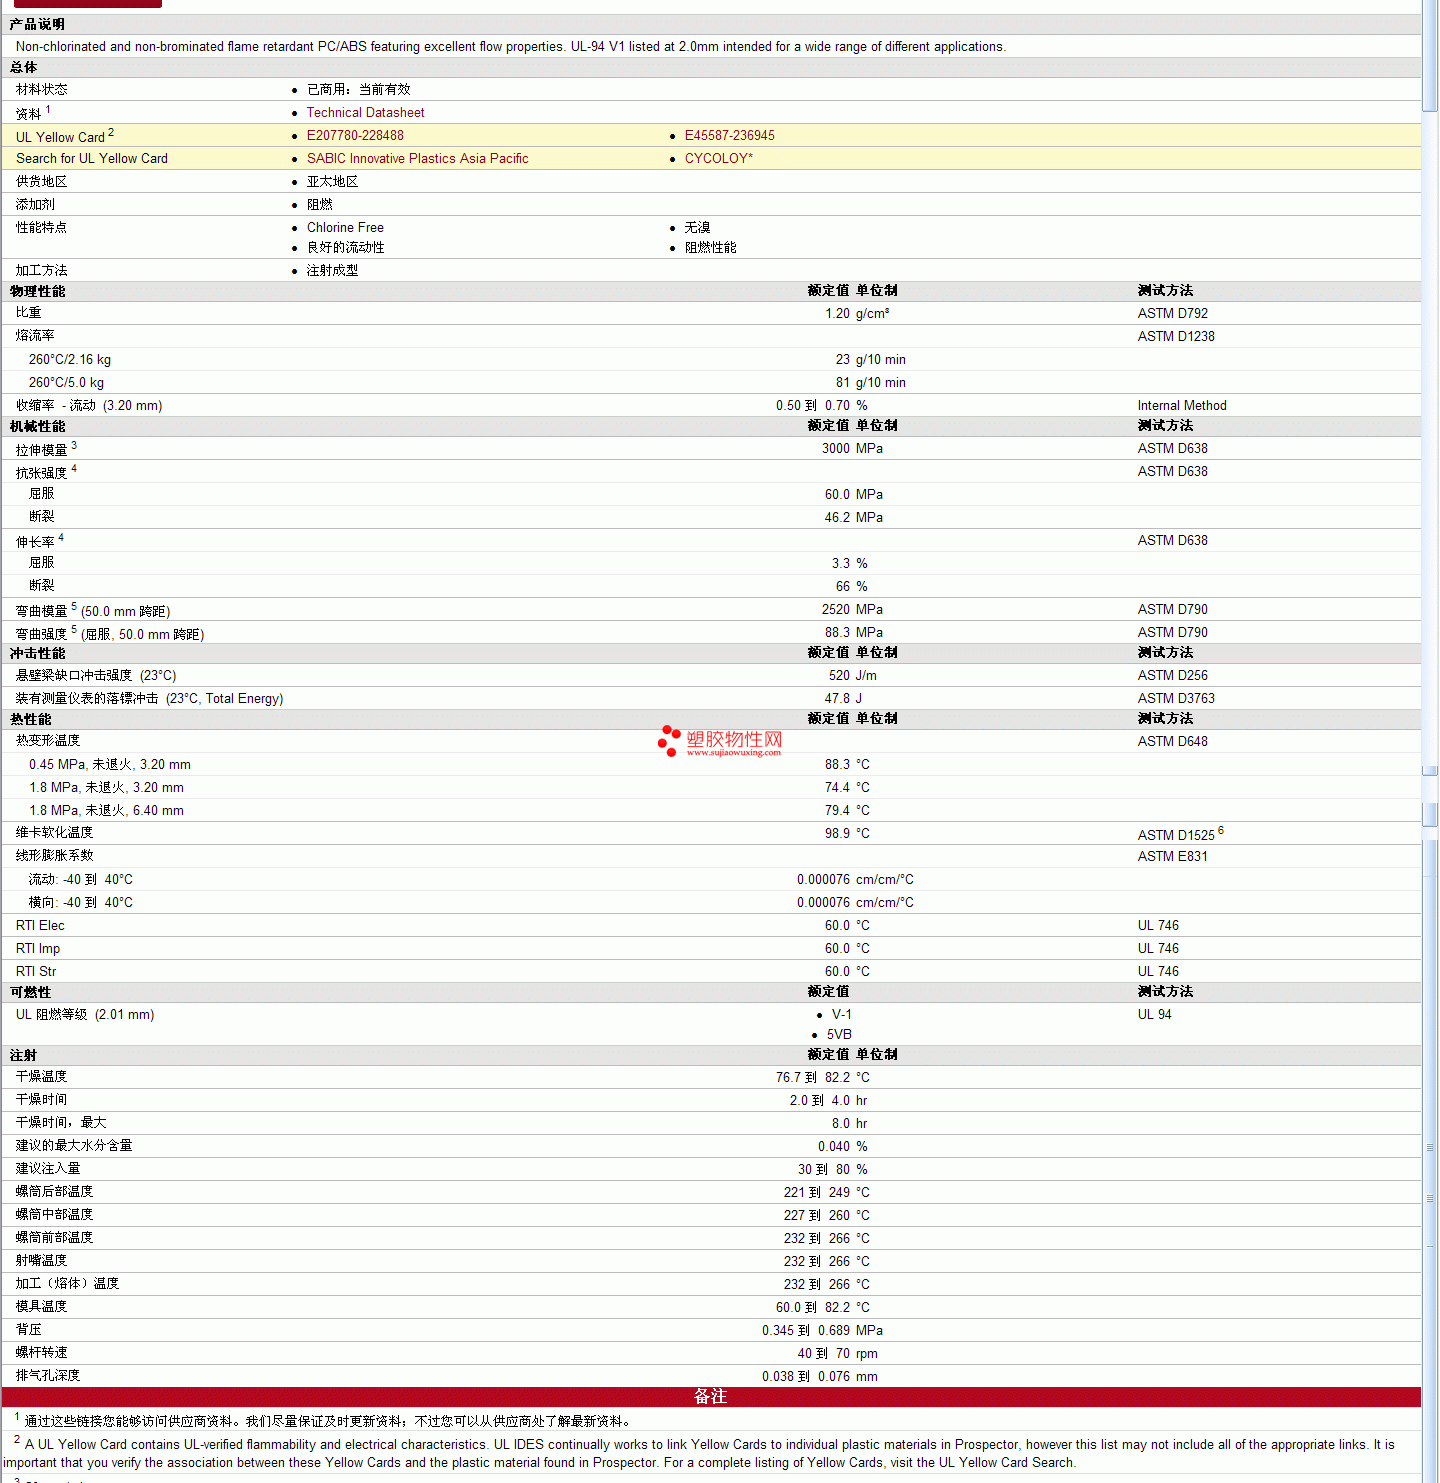Click the 亚太地区 value
The width and height of the screenshot is (1440, 1483).
coord(332,182)
